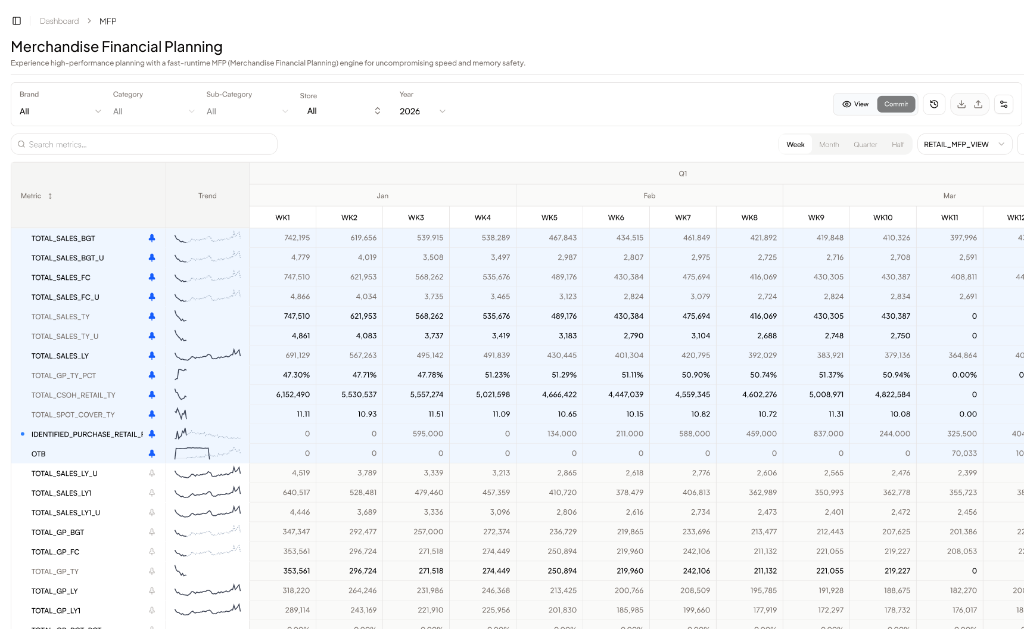The image size is (1024, 629).
Task: Click the MFP breadcrumb
Action: (108, 21)
